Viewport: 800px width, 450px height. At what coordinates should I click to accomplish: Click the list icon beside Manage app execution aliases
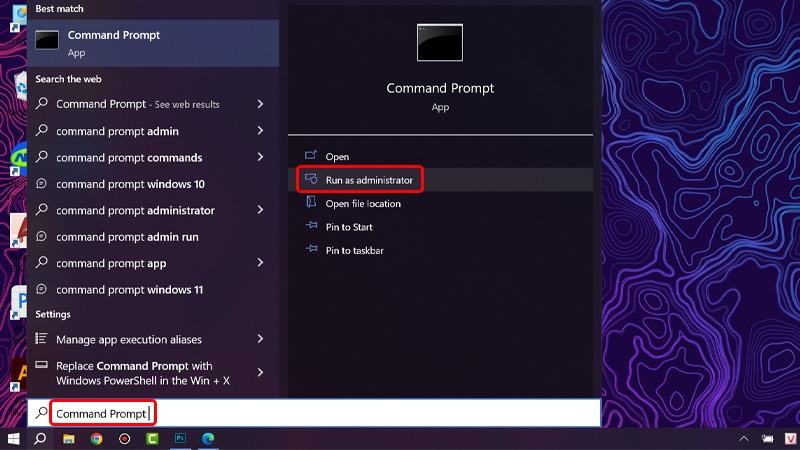point(41,338)
